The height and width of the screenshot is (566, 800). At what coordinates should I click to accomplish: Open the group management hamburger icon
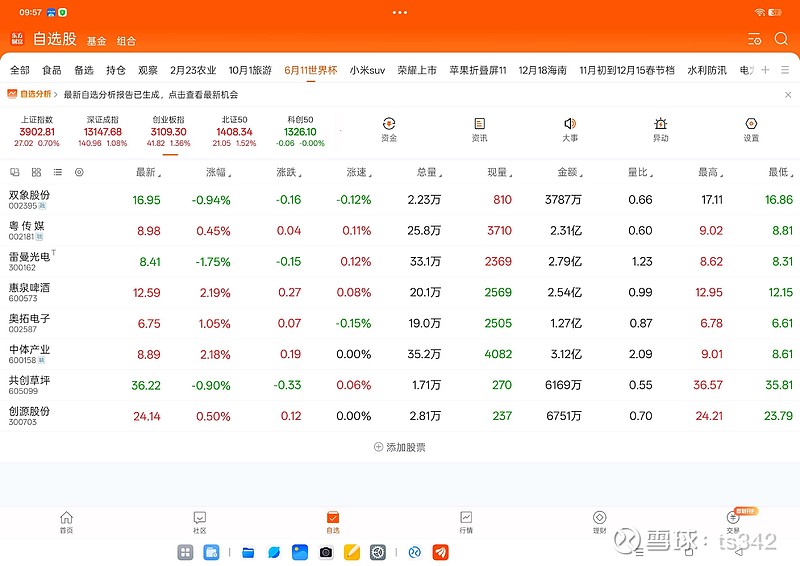(785, 70)
